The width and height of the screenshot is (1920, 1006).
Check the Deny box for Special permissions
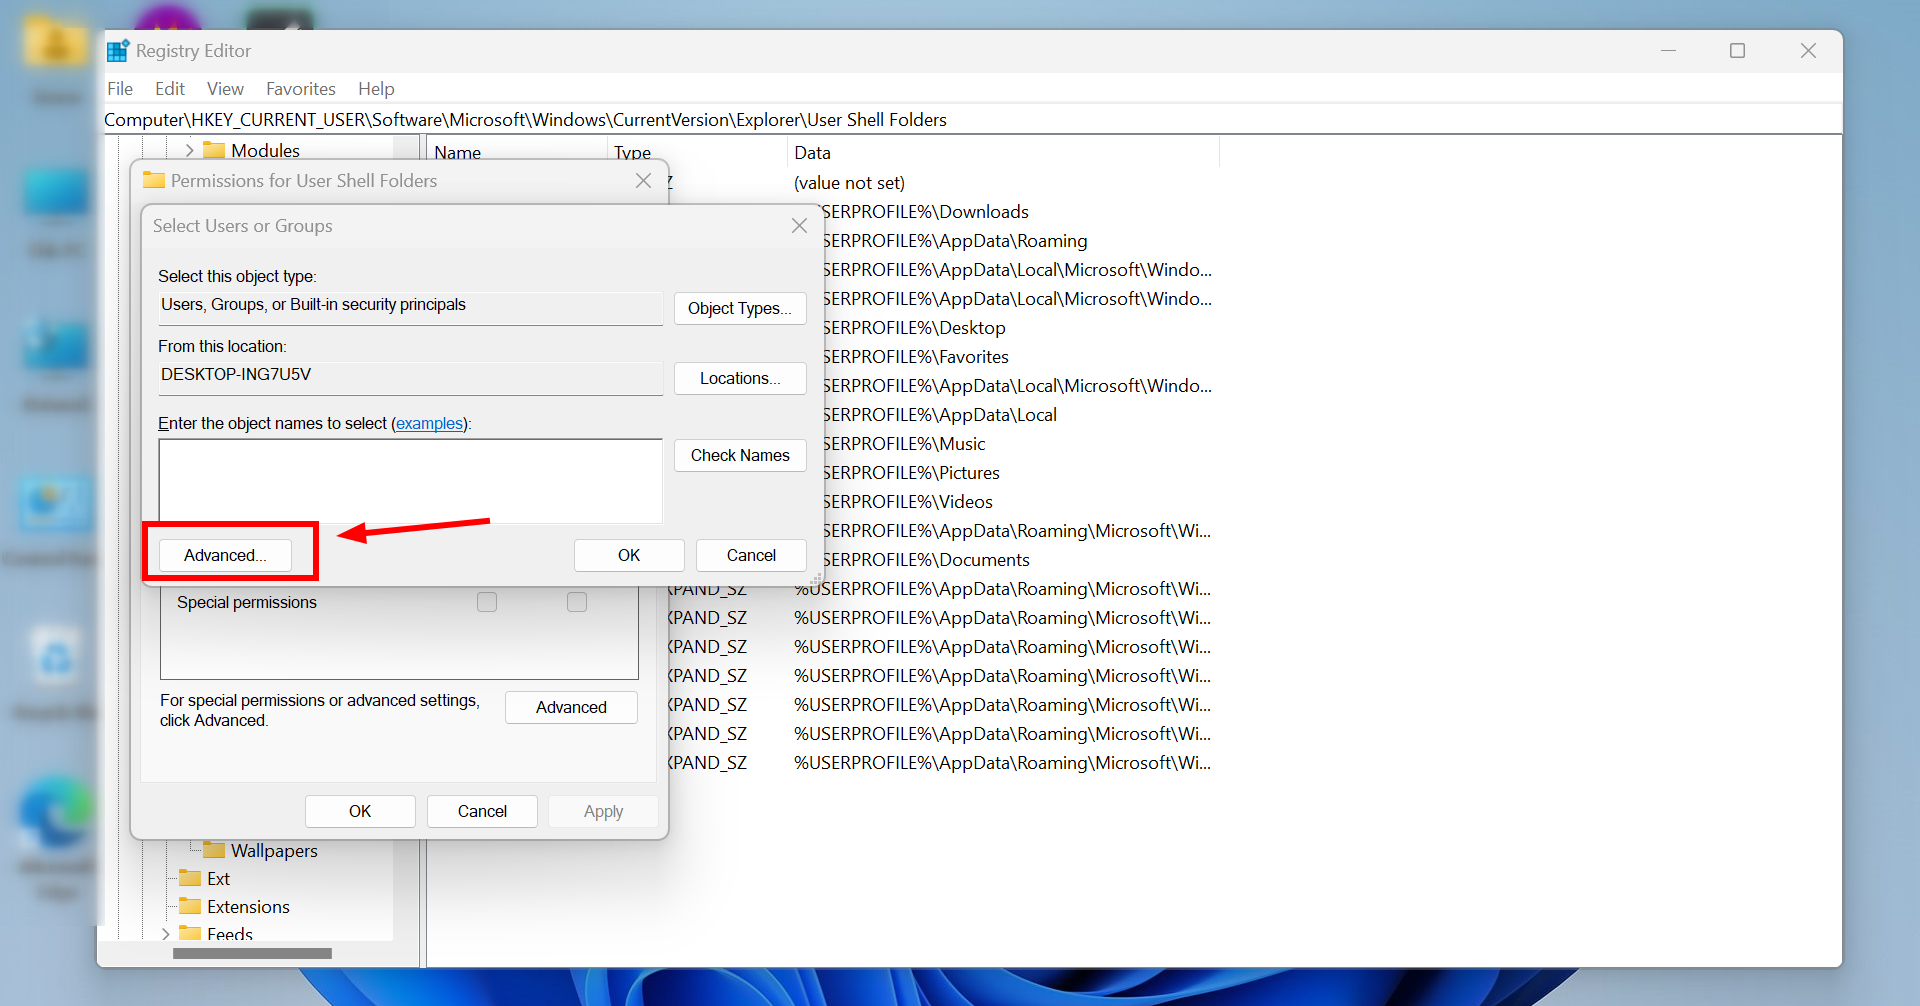click(x=576, y=601)
